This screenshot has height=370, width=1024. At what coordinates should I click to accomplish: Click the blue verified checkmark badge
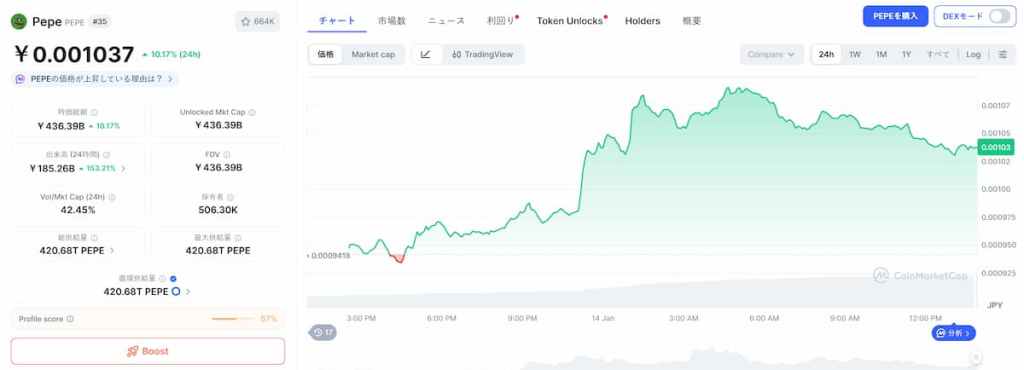[x=173, y=279]
